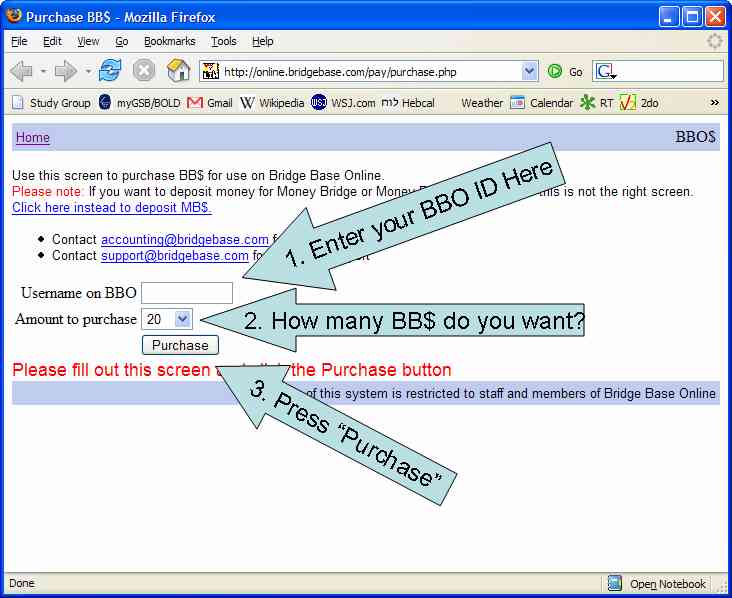Open the Bookmarks menu
The width and height of the screenshot is (732, 598).
pyautogui.click(x=169, y=42)
